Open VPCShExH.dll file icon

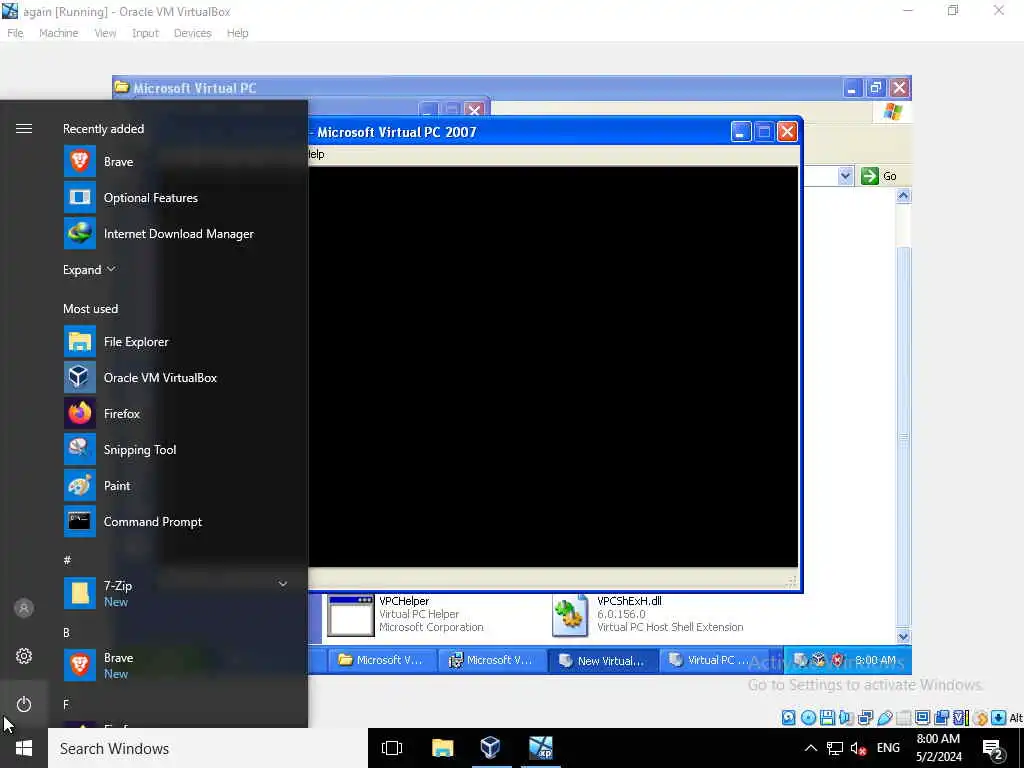click(570, 615)
